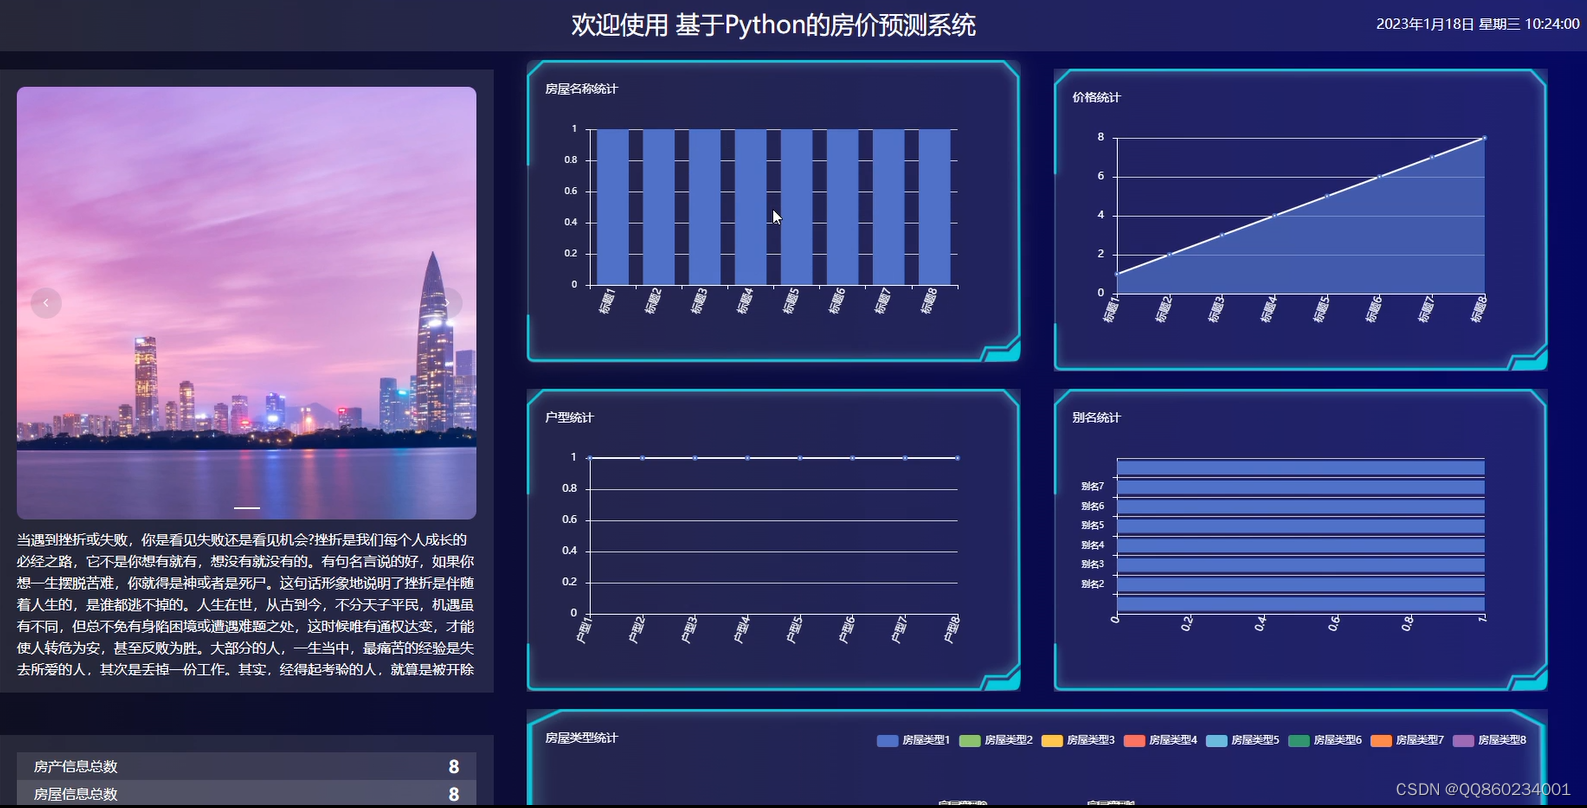1587x808 pixels.
Task: Open the city skyline carousel photo
Action: pos(247,302)
